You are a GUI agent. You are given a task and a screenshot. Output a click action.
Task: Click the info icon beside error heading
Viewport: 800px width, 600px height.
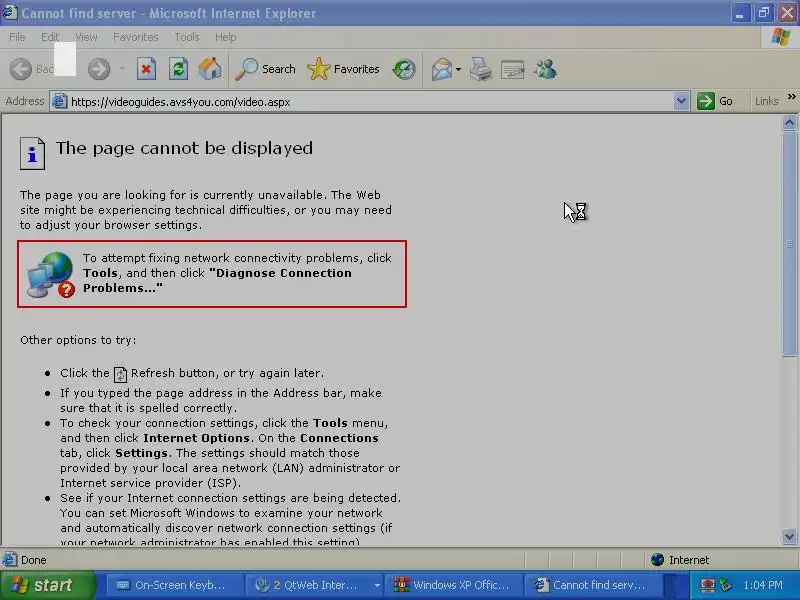click(32, 153)
